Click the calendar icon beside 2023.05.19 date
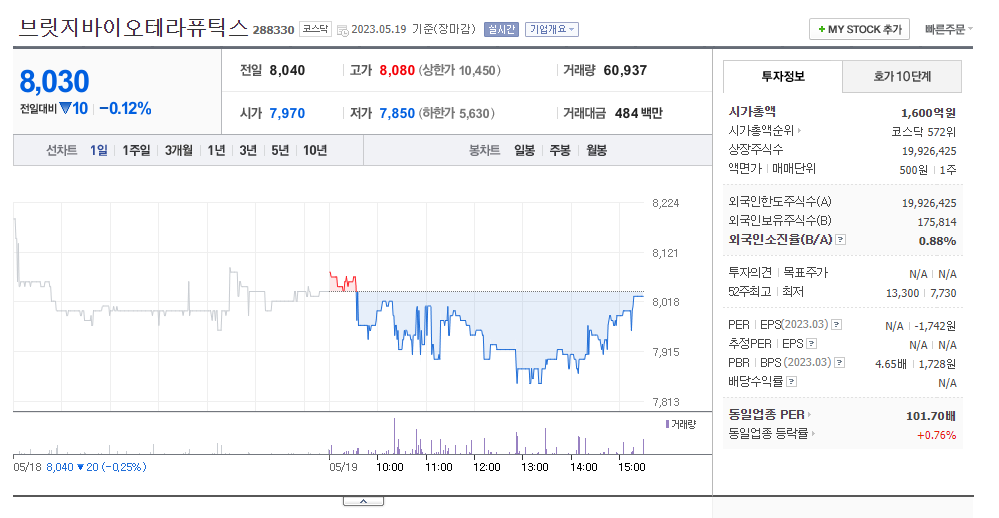The image size is (999, 518). (x=342, y=30)
